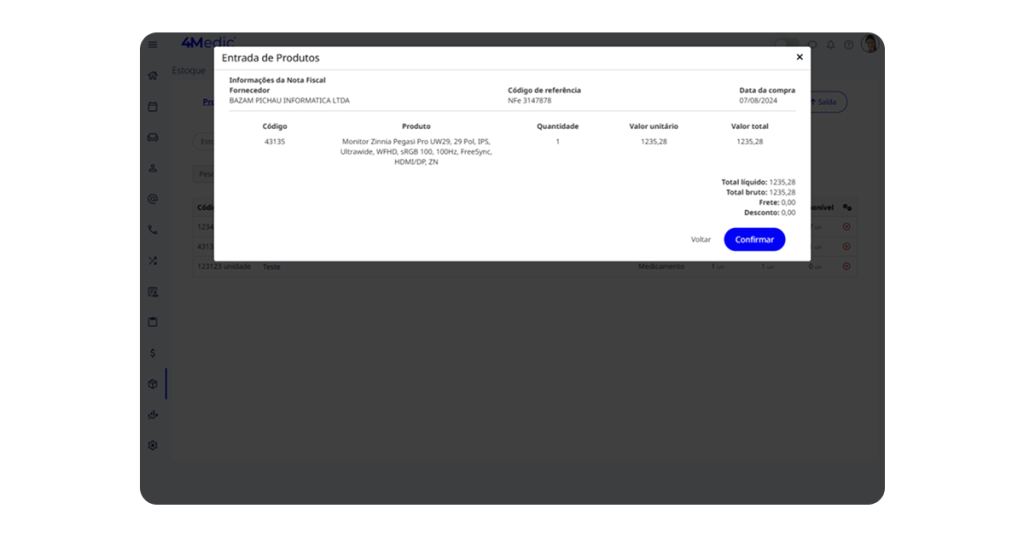Open the chart icon above the sidebar gear
This screenshot has width=1024, height=538.
(x=153, y=415)
